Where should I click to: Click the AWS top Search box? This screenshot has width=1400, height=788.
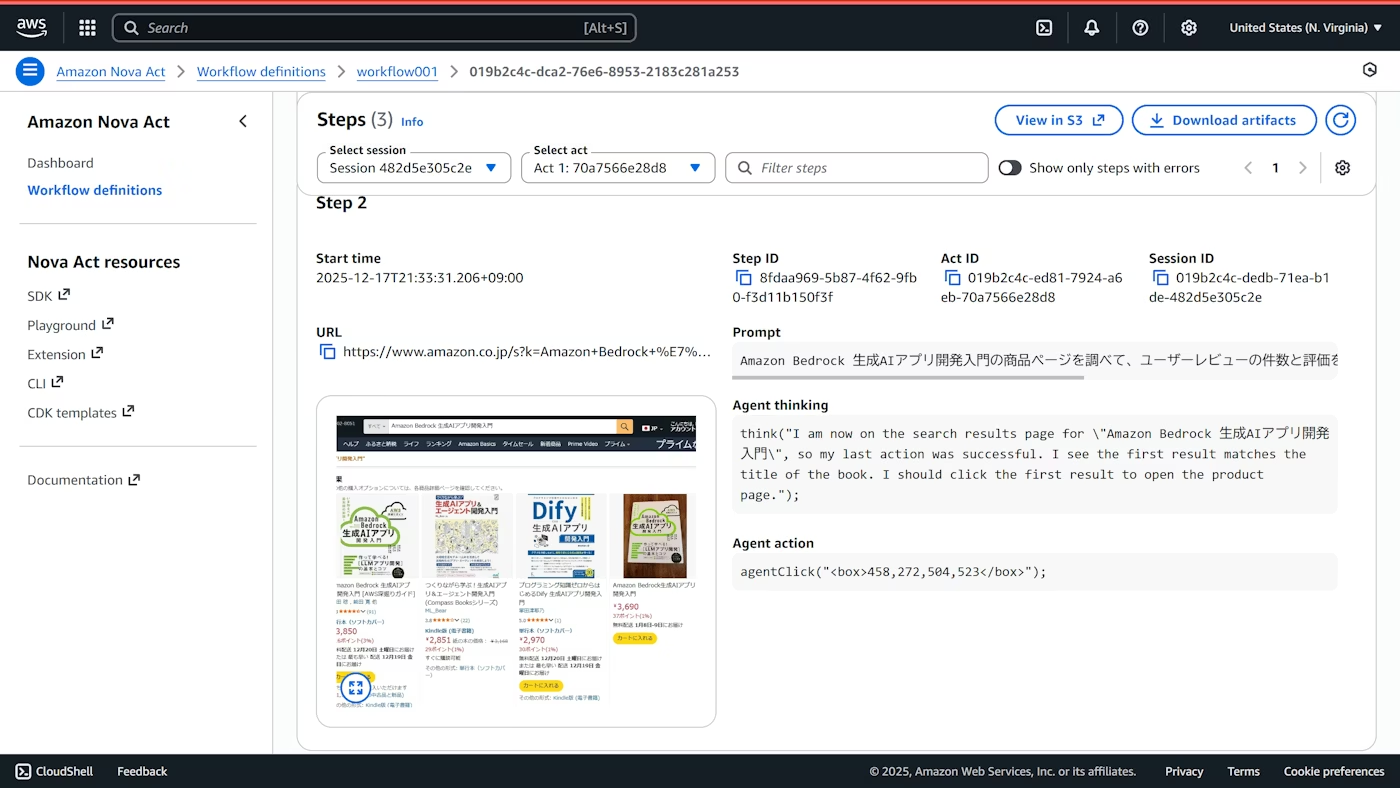click(374, 28)
